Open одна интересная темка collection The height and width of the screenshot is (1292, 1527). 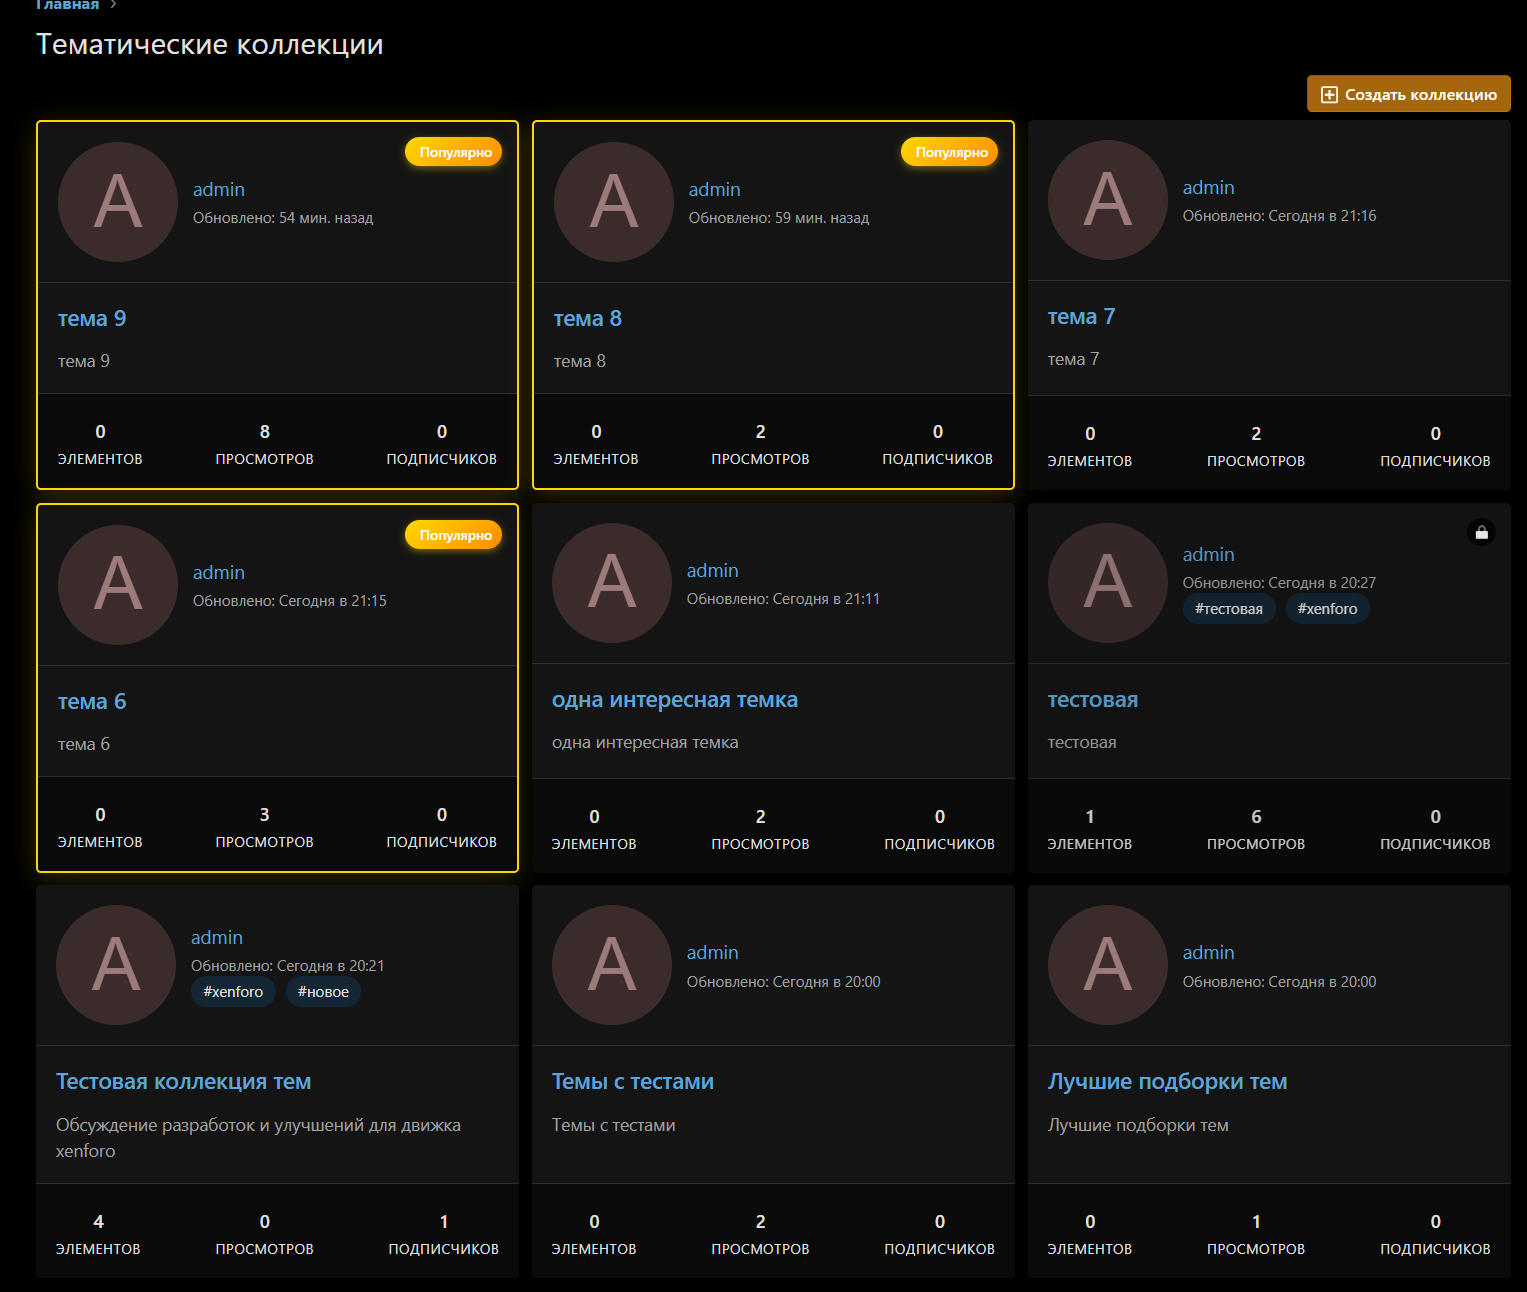[x=674, y=700]
